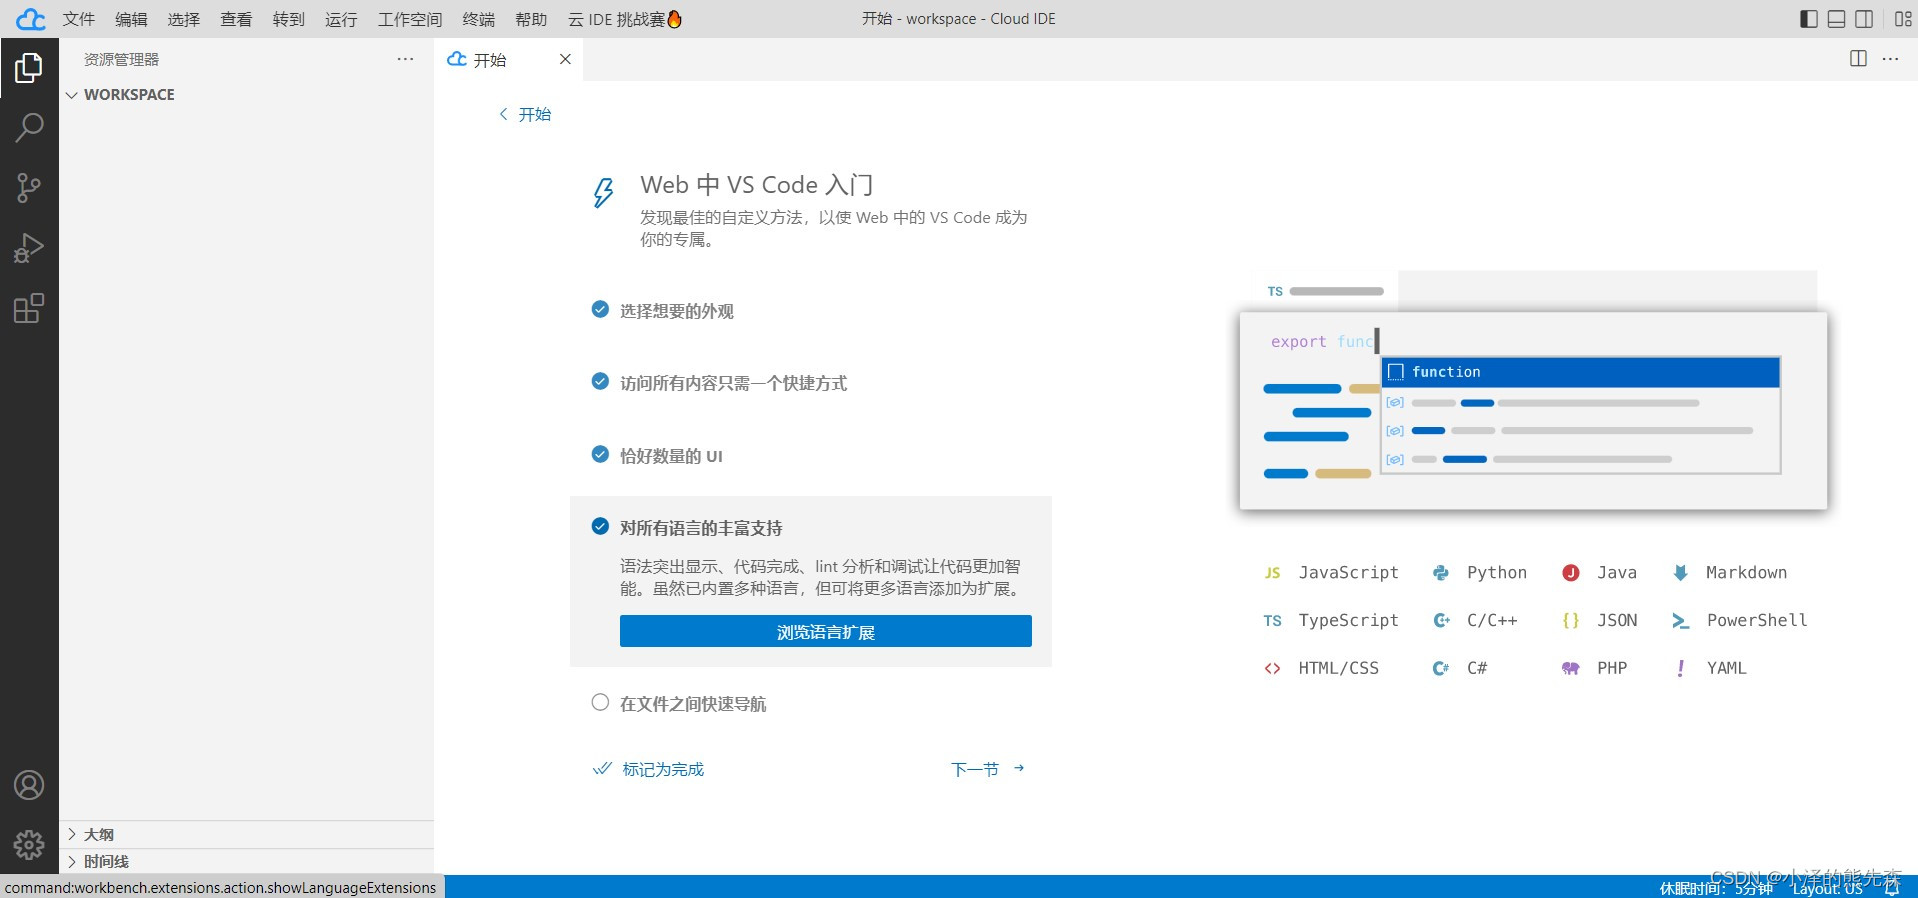The width and height of the screenshot is (1918, 898).
Task: Open the Source Control view
Action: [x=29, y=188]
